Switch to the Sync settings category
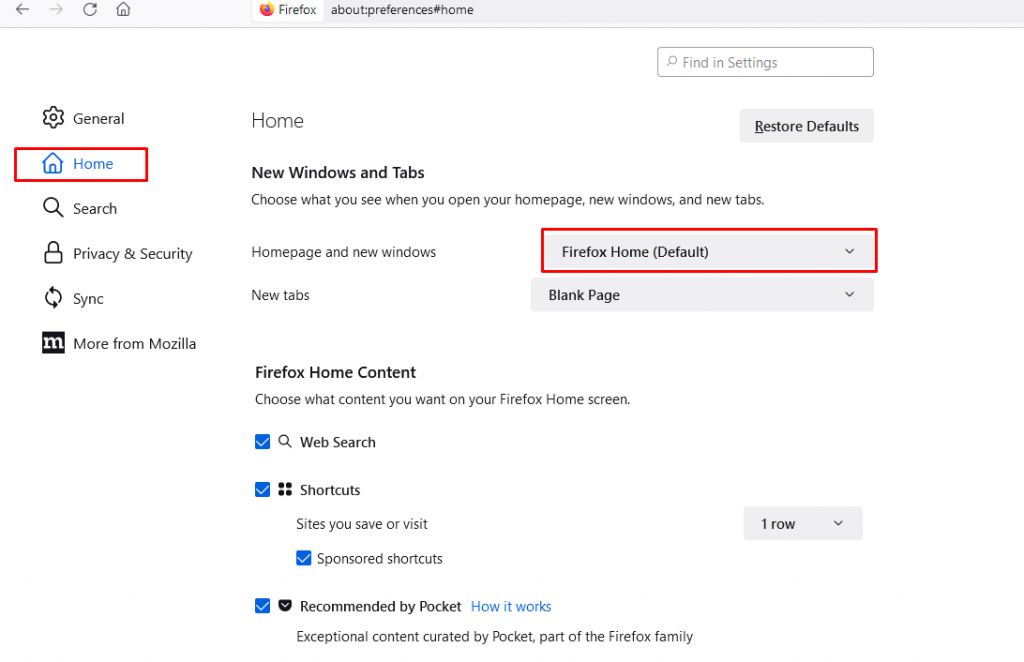This screenshot has height=662, width=1024. (73, 298)
